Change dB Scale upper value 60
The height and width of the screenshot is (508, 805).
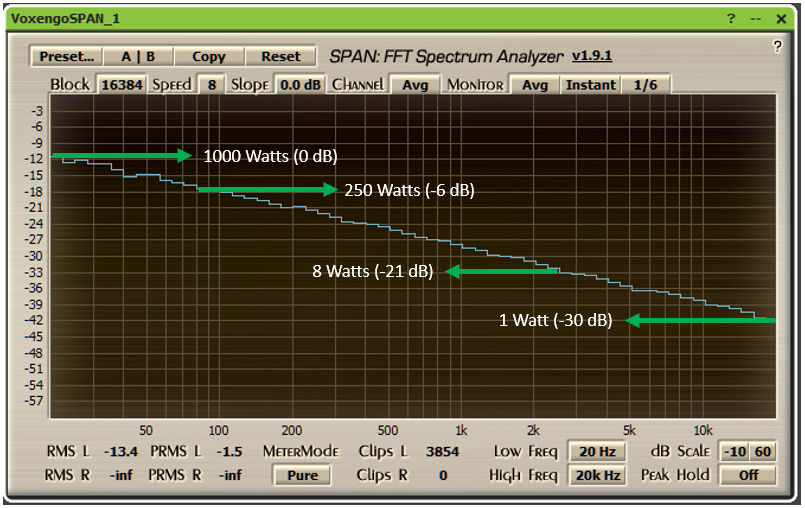(762, 451)
